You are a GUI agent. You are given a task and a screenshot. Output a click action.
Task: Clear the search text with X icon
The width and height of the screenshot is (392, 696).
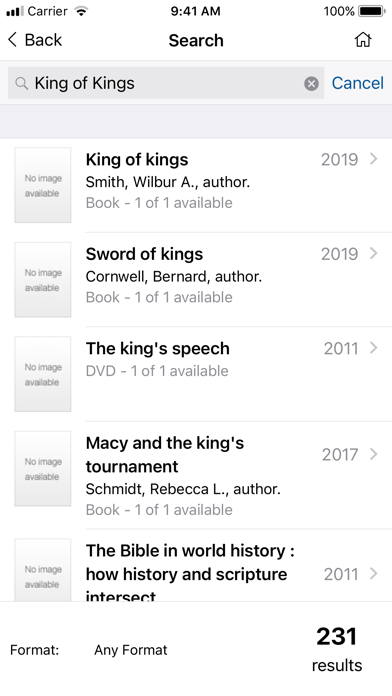coord(311,83)
